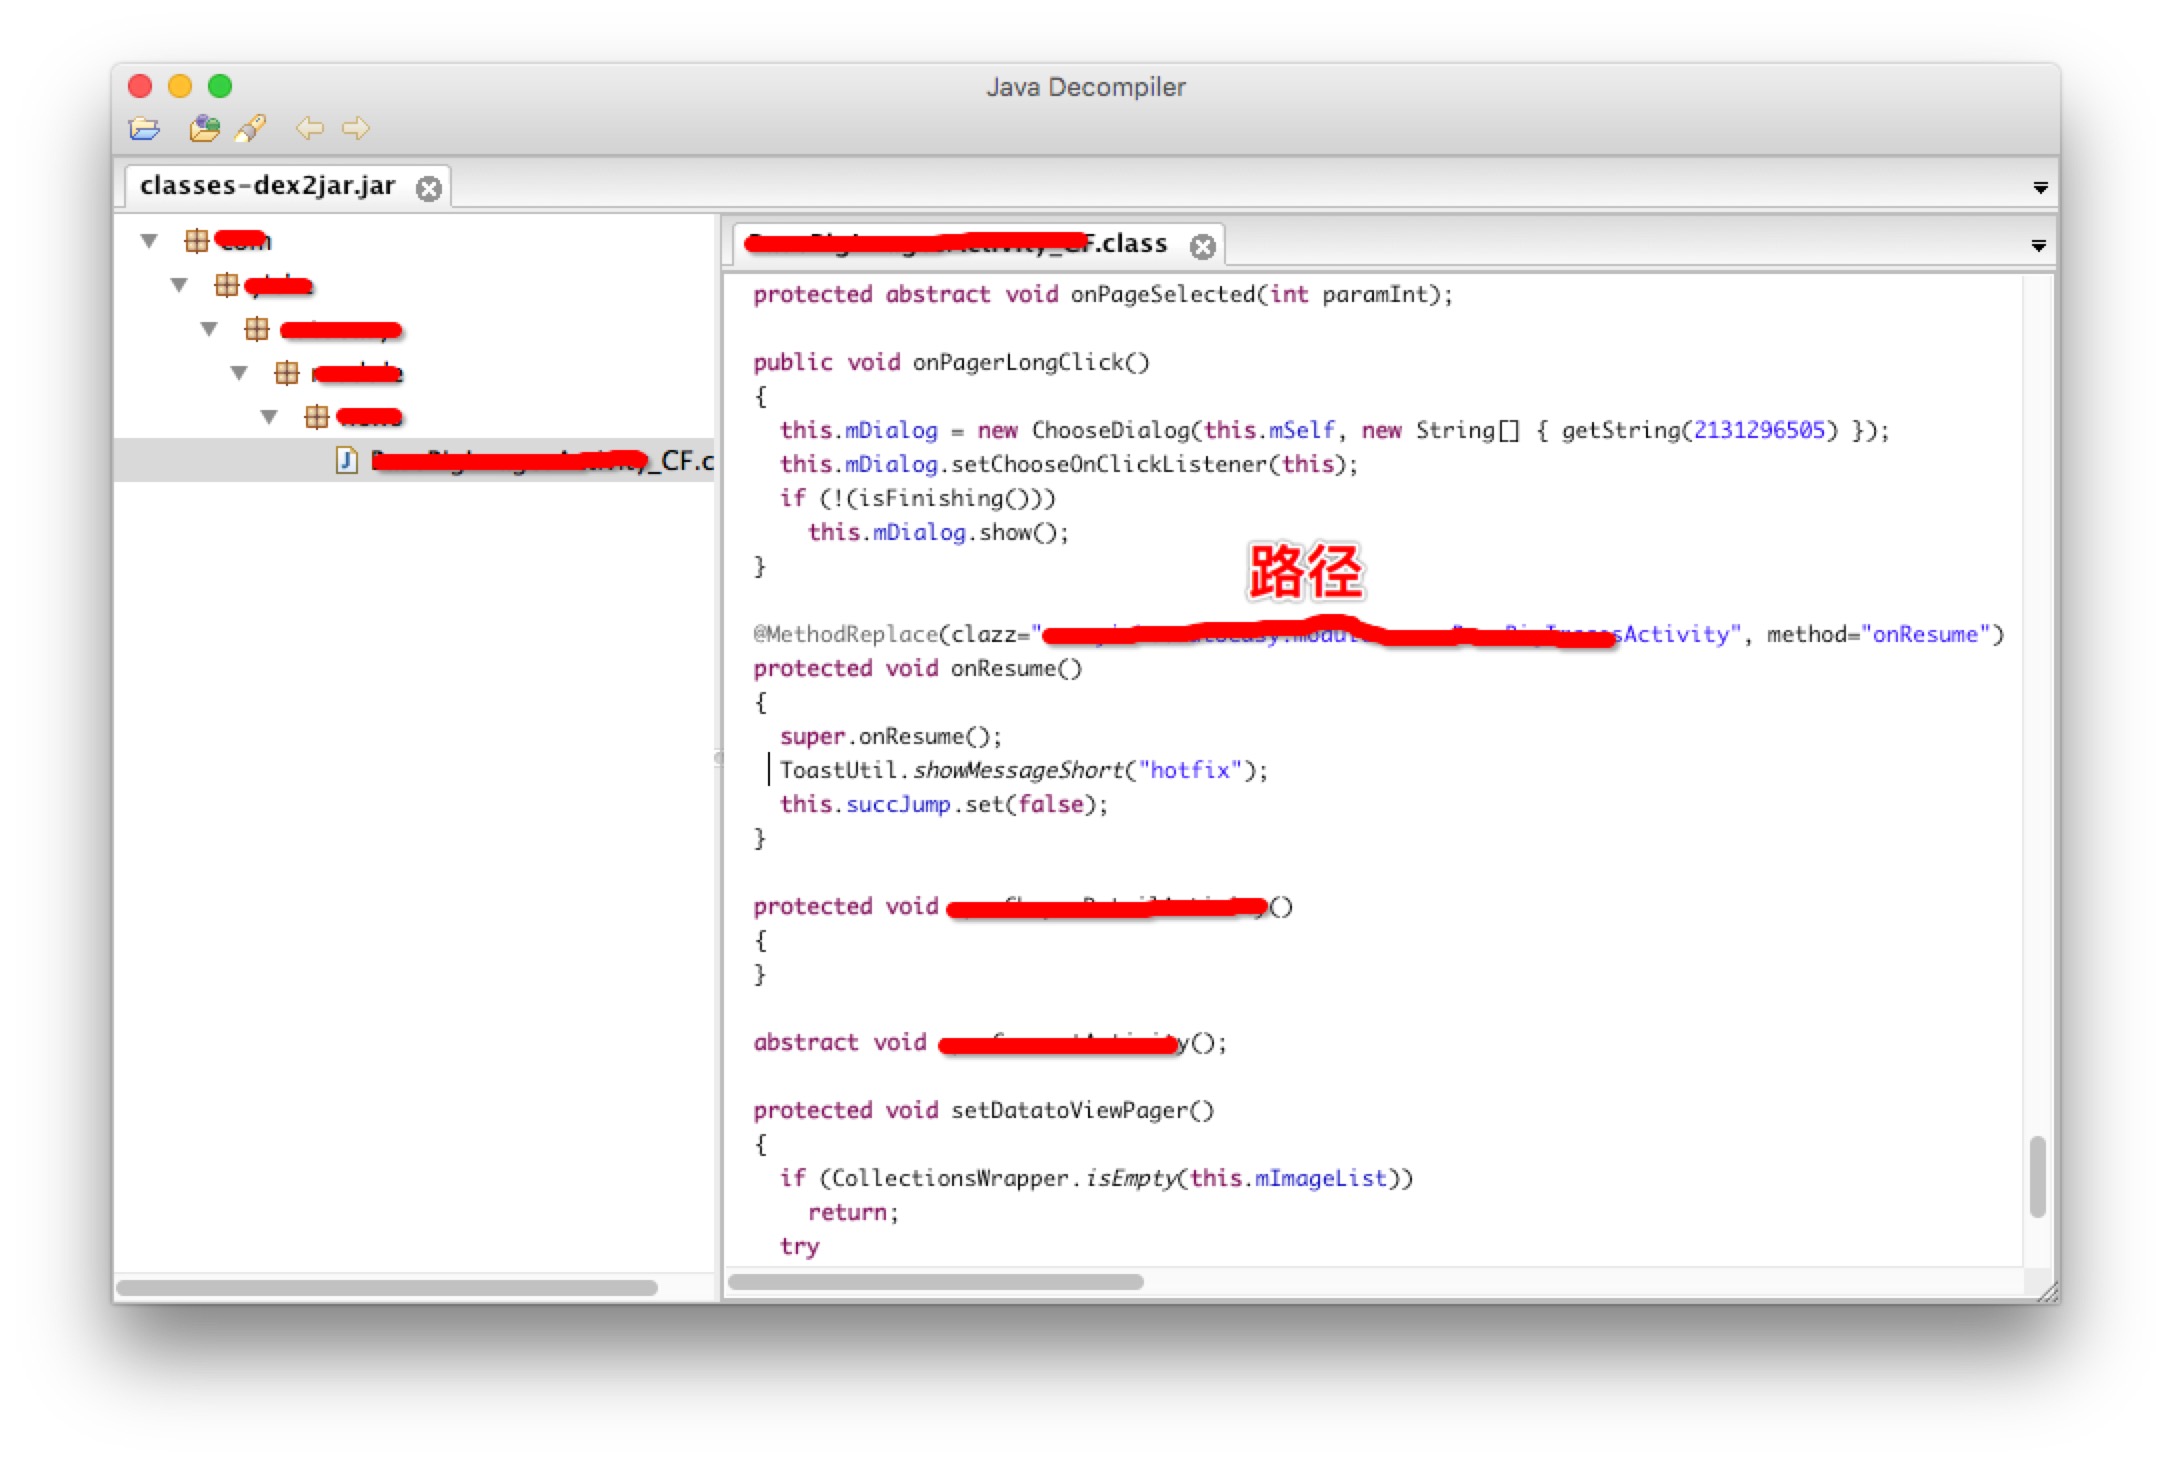Click the Java class file icon
The image size is (2172, 1464).
346,461
